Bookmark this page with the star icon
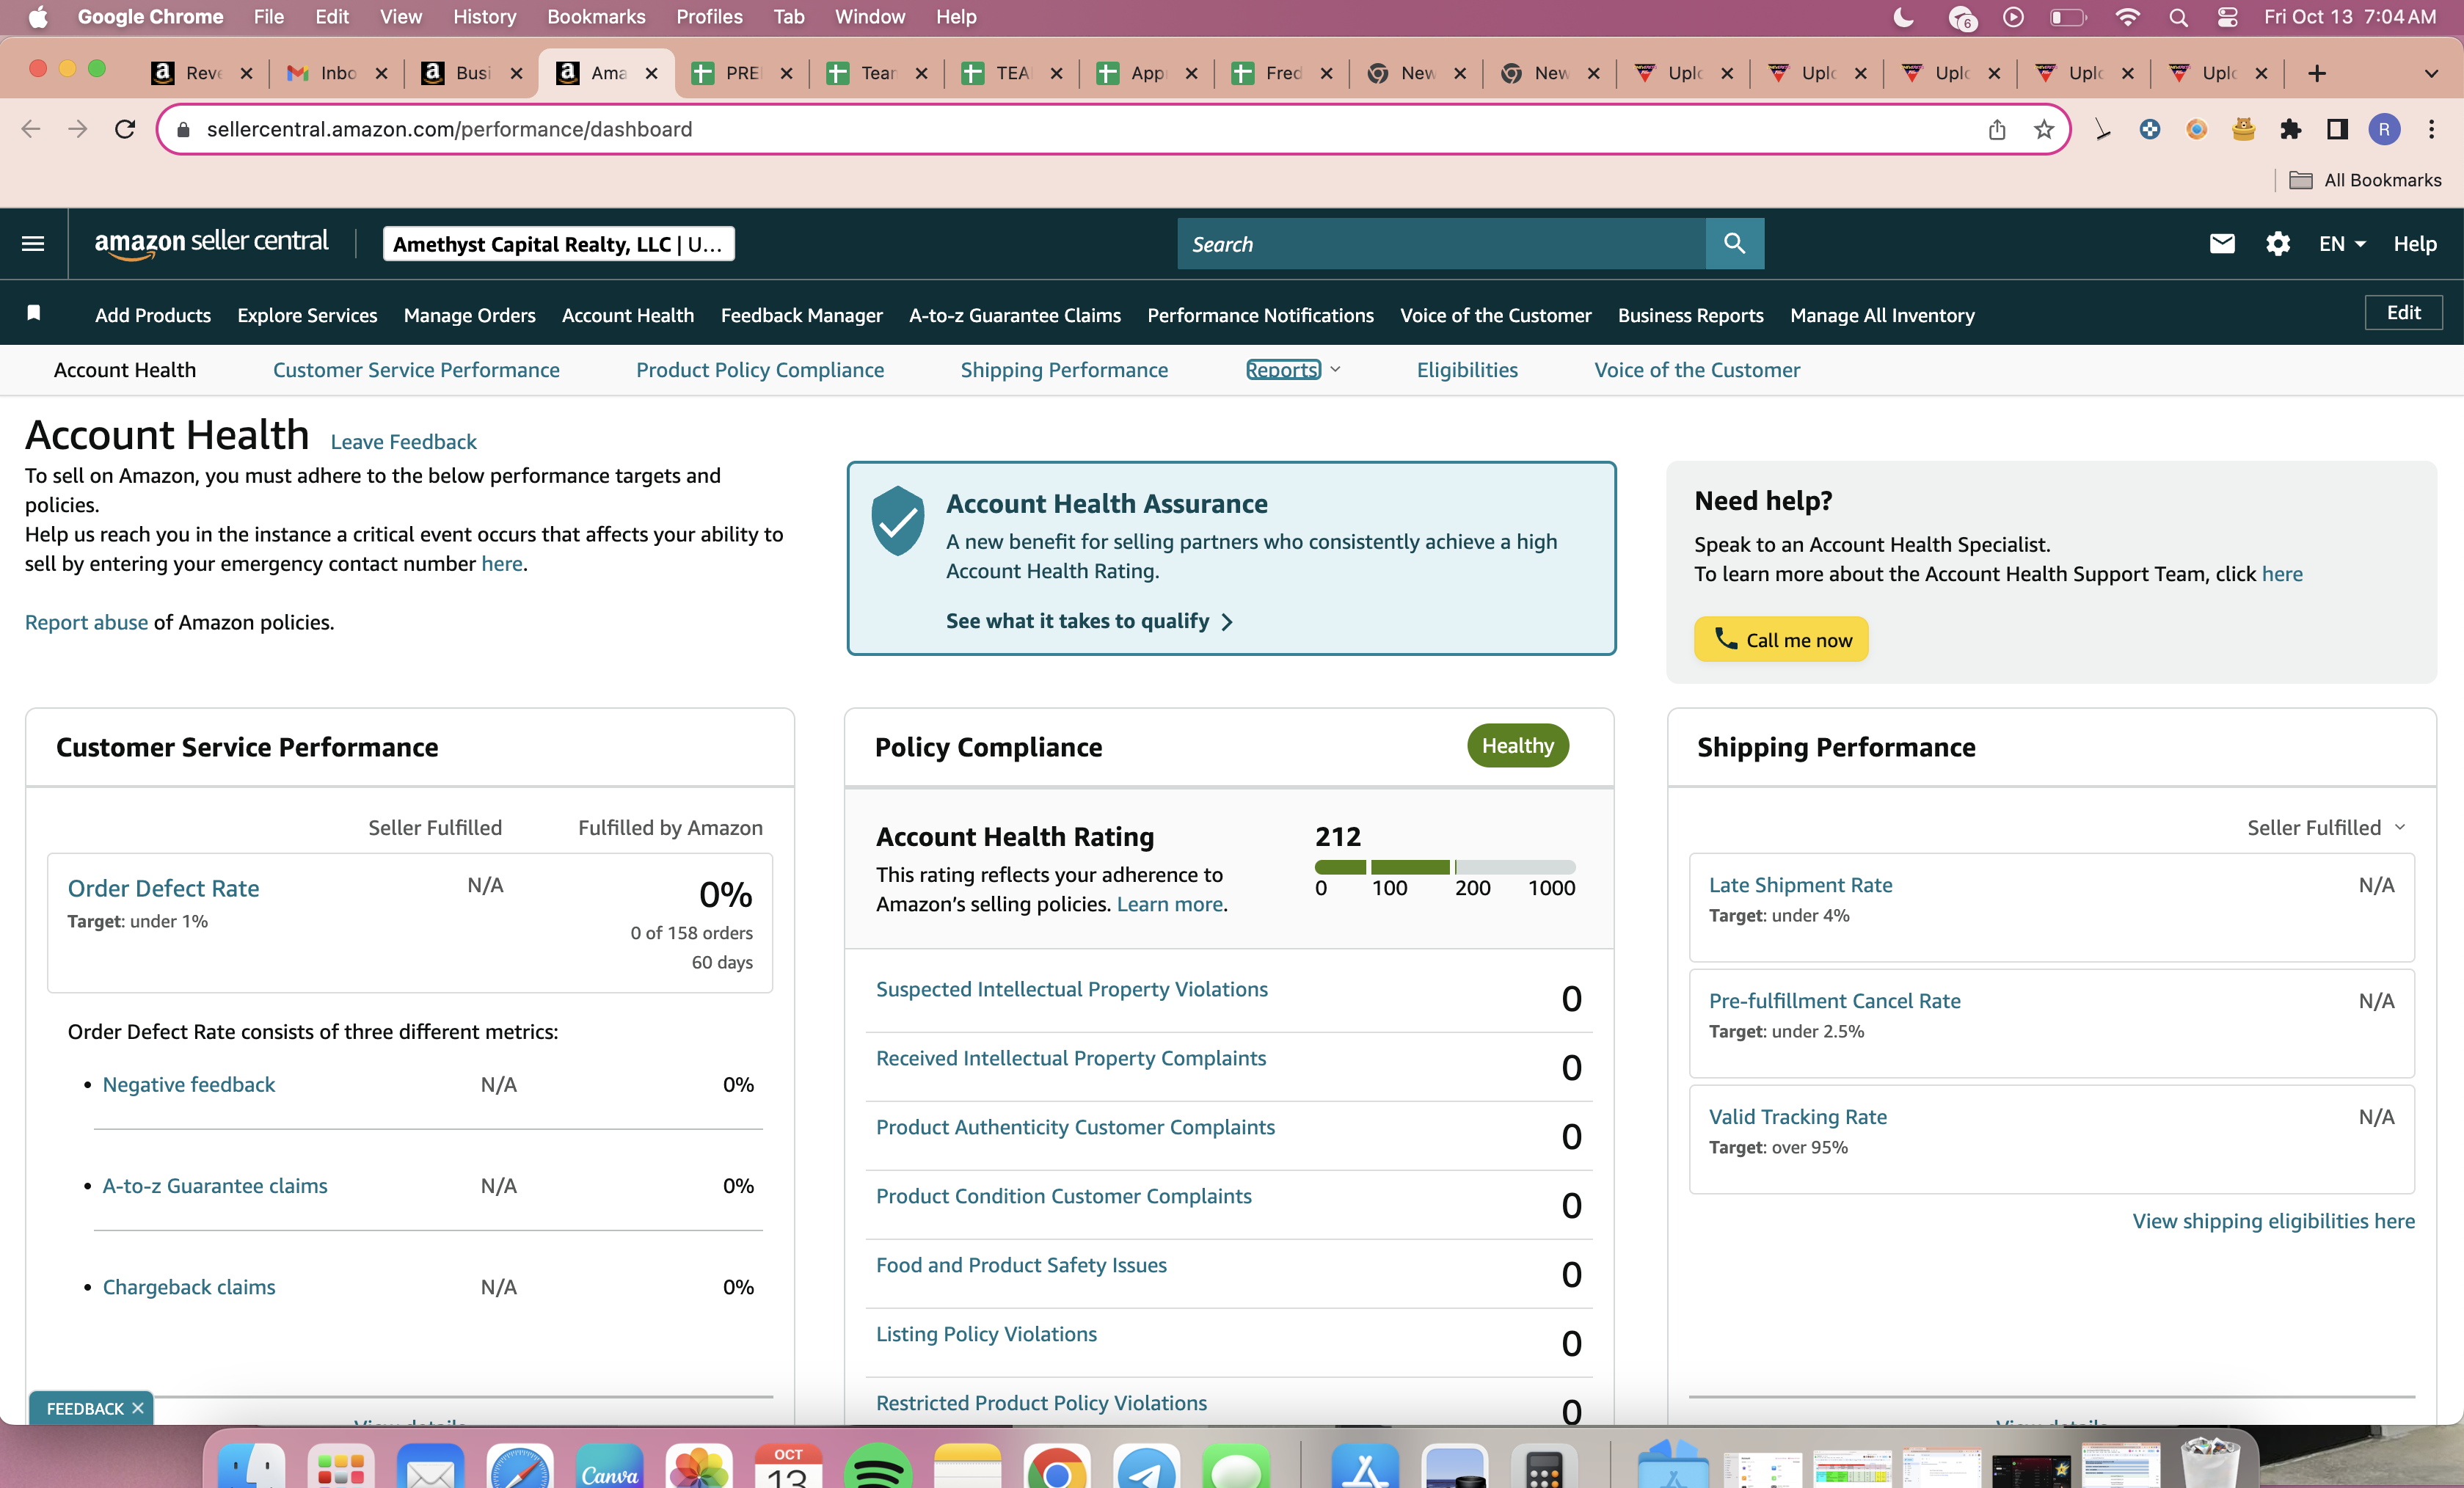The width and height of the screenshot is (2464, 1488). coord(2043,129)
